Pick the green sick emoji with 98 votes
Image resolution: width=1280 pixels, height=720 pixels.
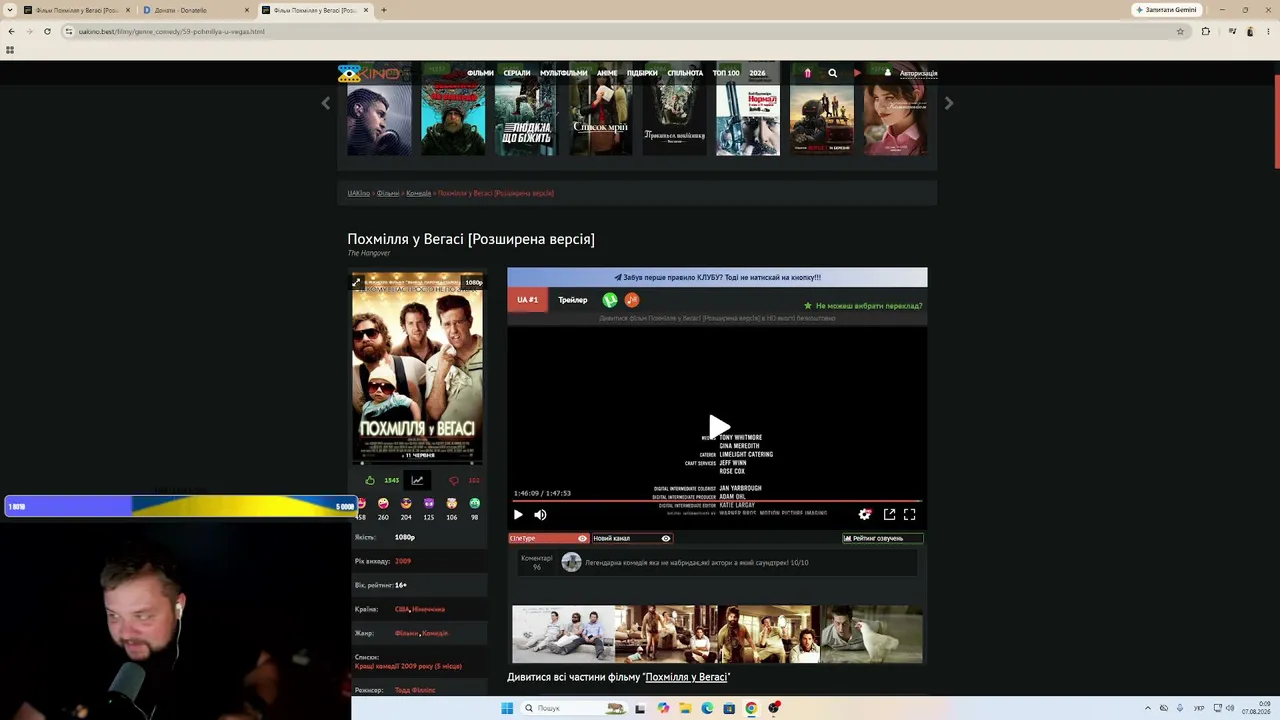tap(475, 503)
